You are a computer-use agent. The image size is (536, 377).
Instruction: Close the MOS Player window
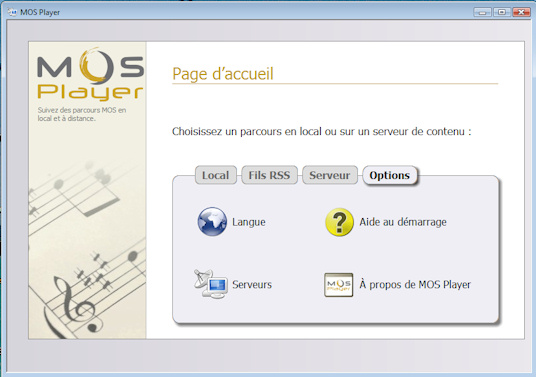pyautogui.click(x=521, y=12)
